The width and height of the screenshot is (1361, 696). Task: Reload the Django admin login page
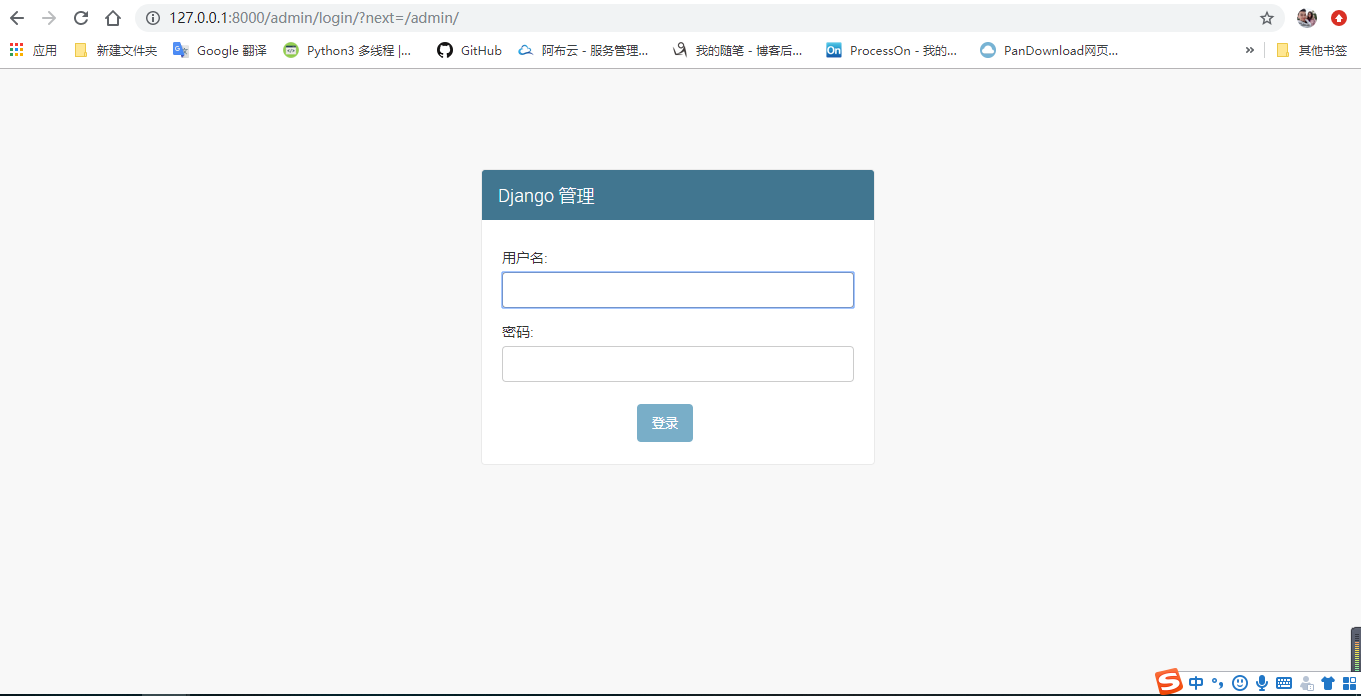81,18
